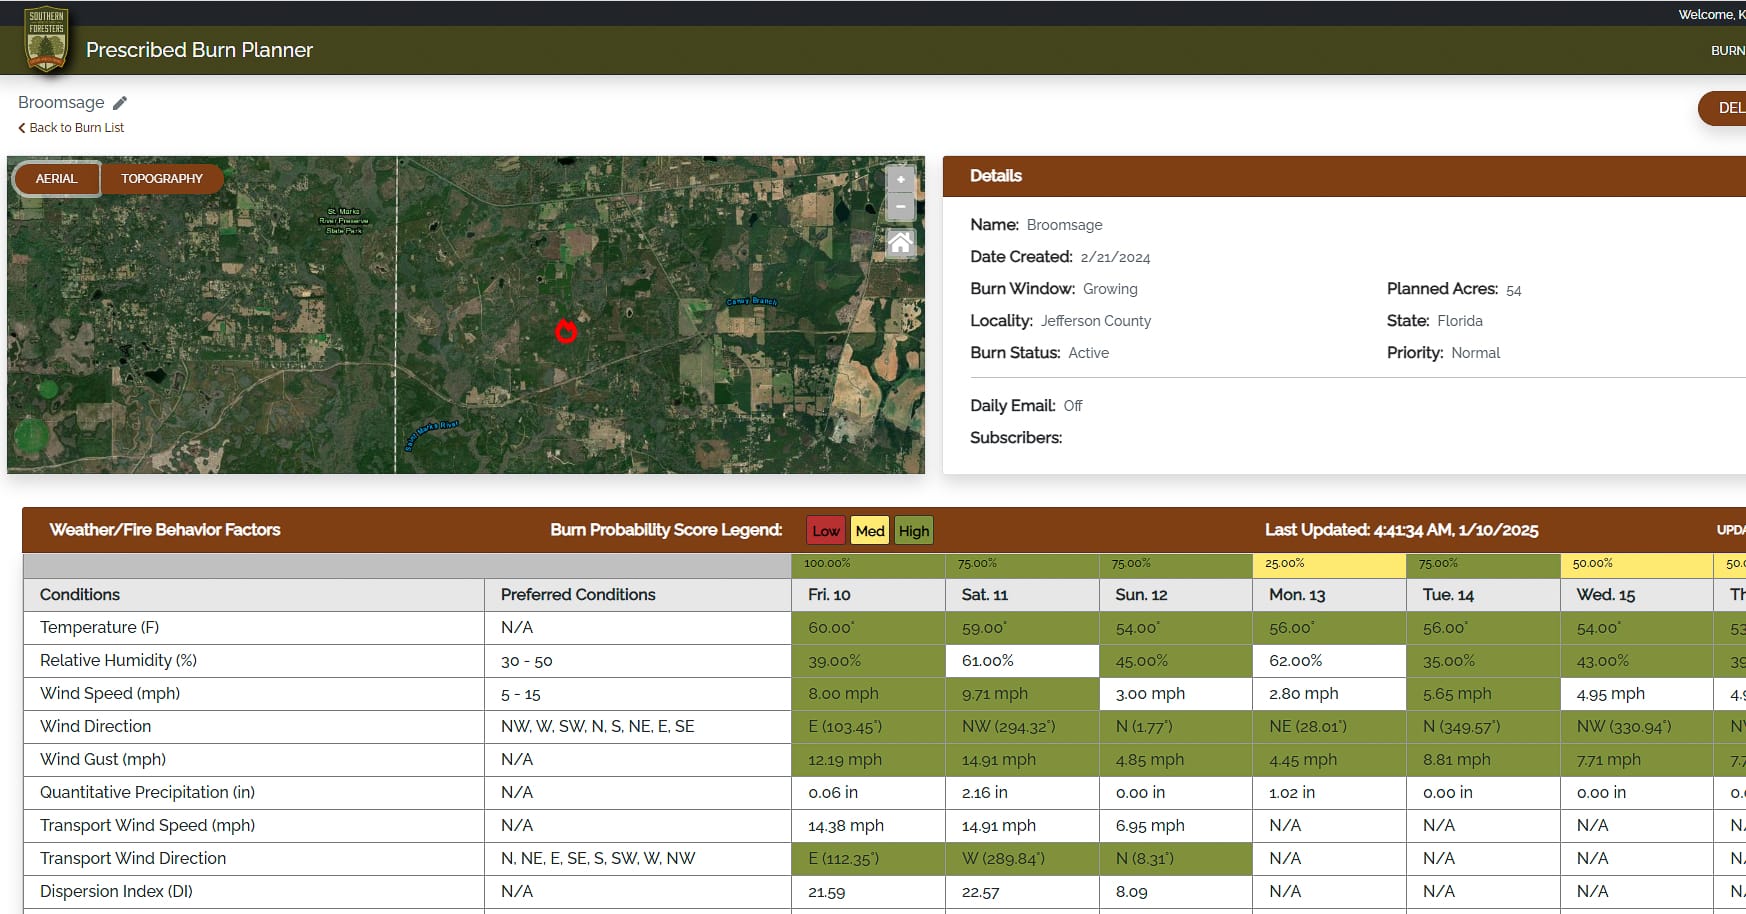Select the Wed. 15 column header
This screenshot has height=914, width=1746.
[x=1637, y=595]
